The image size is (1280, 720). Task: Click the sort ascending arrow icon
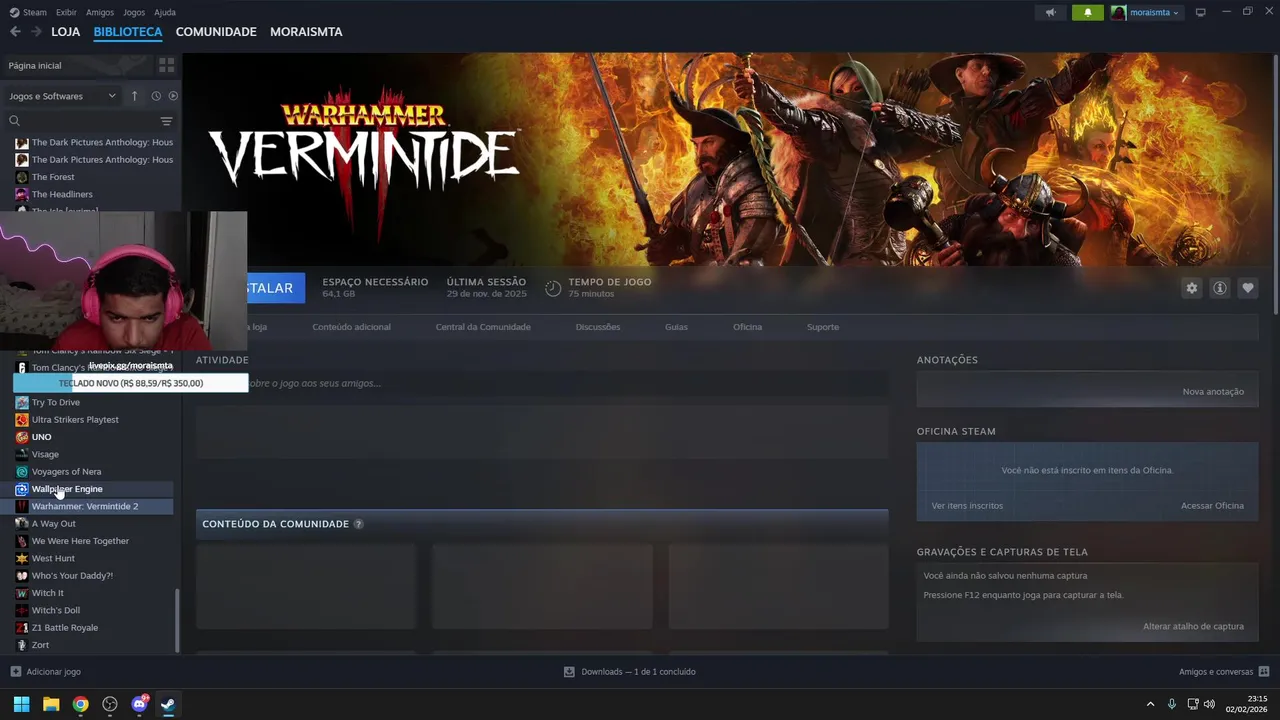[134, 96]
